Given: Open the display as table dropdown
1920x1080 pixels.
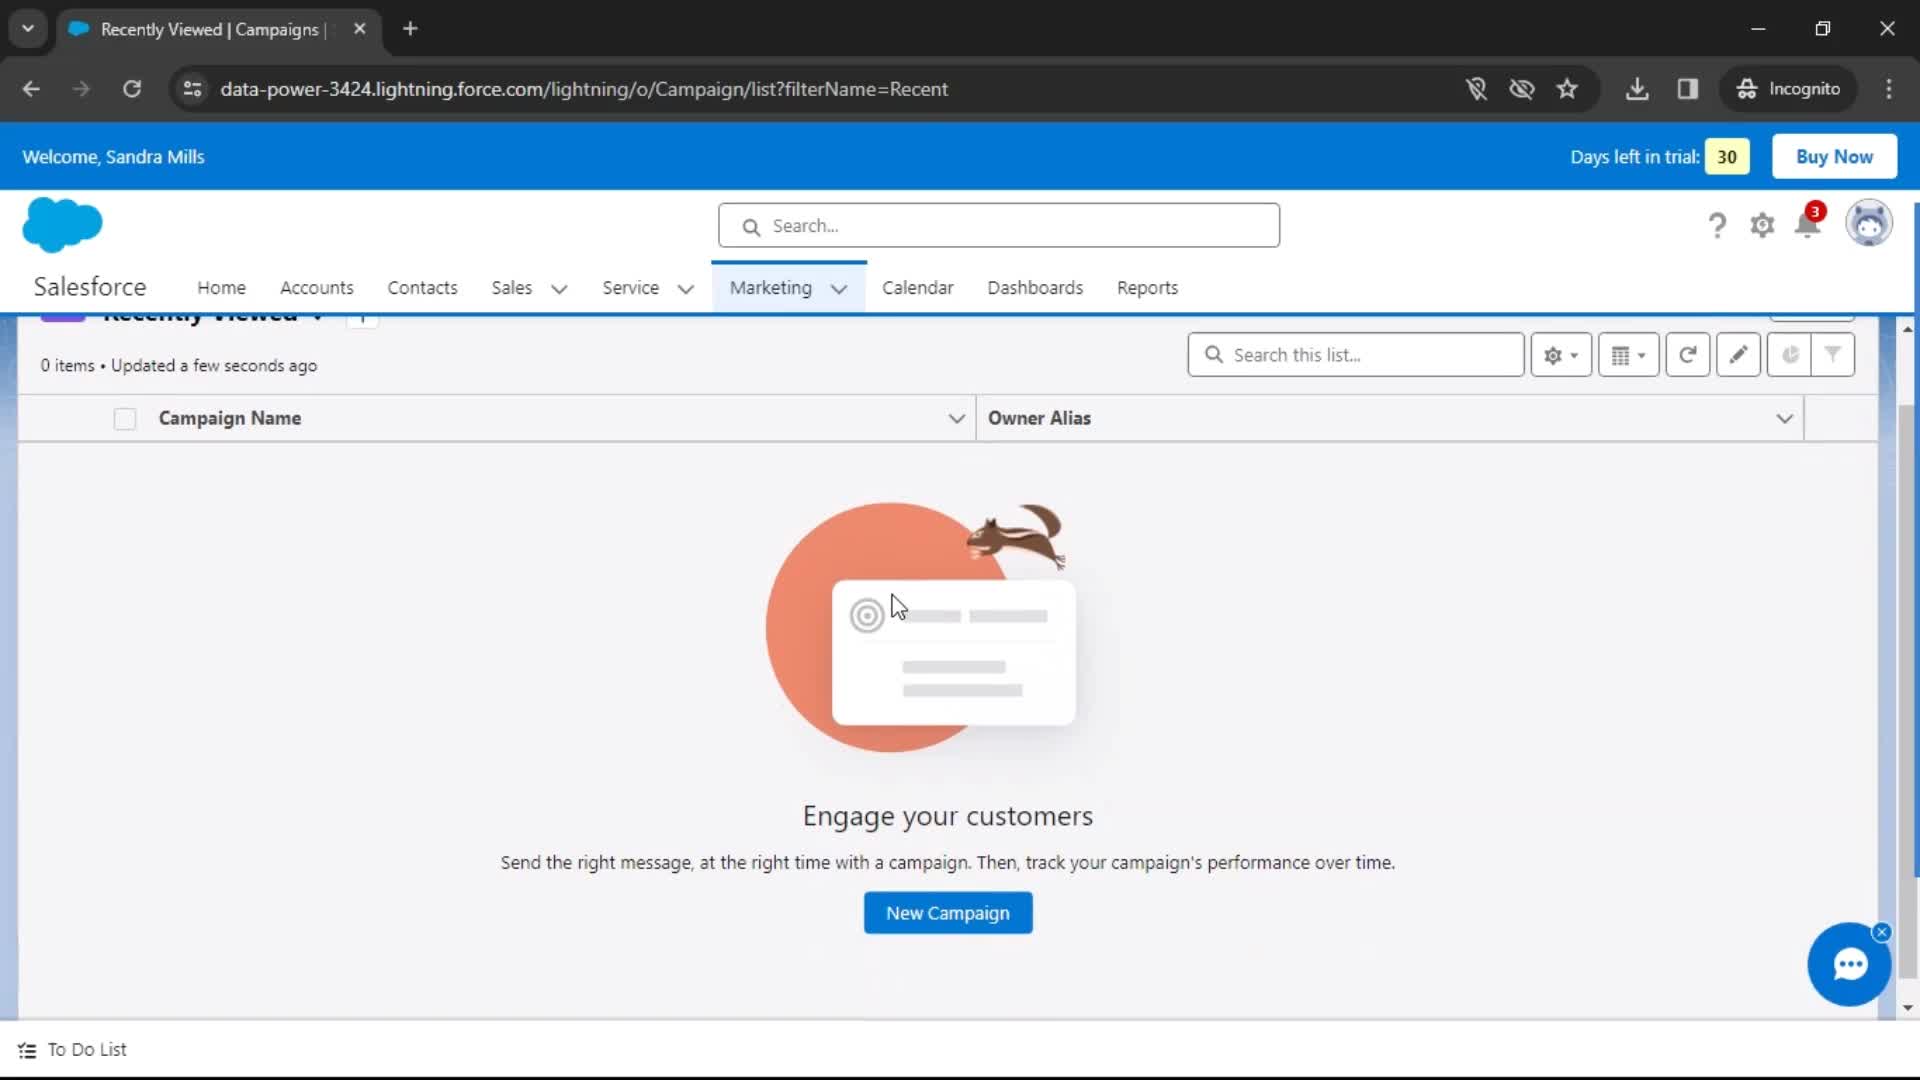Looking at the screenshot, I should tap(1628, 355).
